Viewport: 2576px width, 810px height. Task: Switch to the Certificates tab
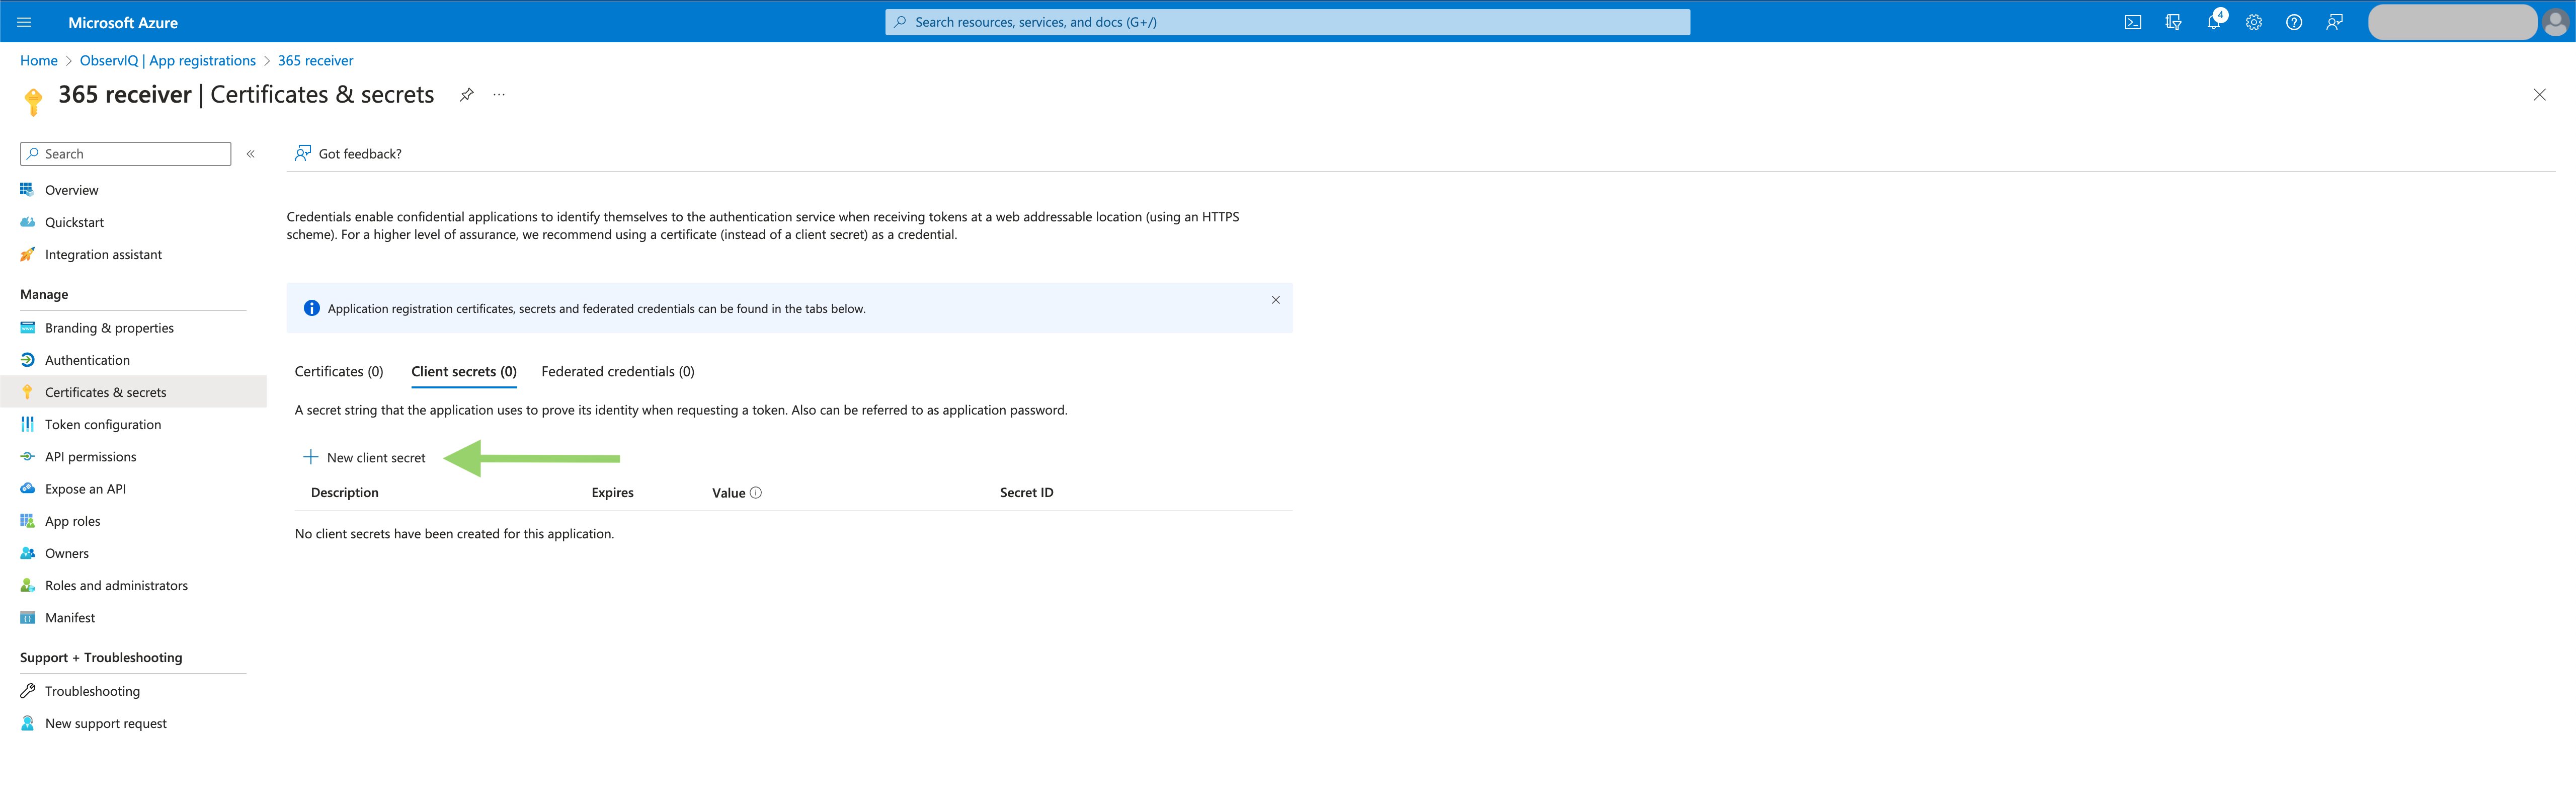pyautogui.click(x=338, y=371)
